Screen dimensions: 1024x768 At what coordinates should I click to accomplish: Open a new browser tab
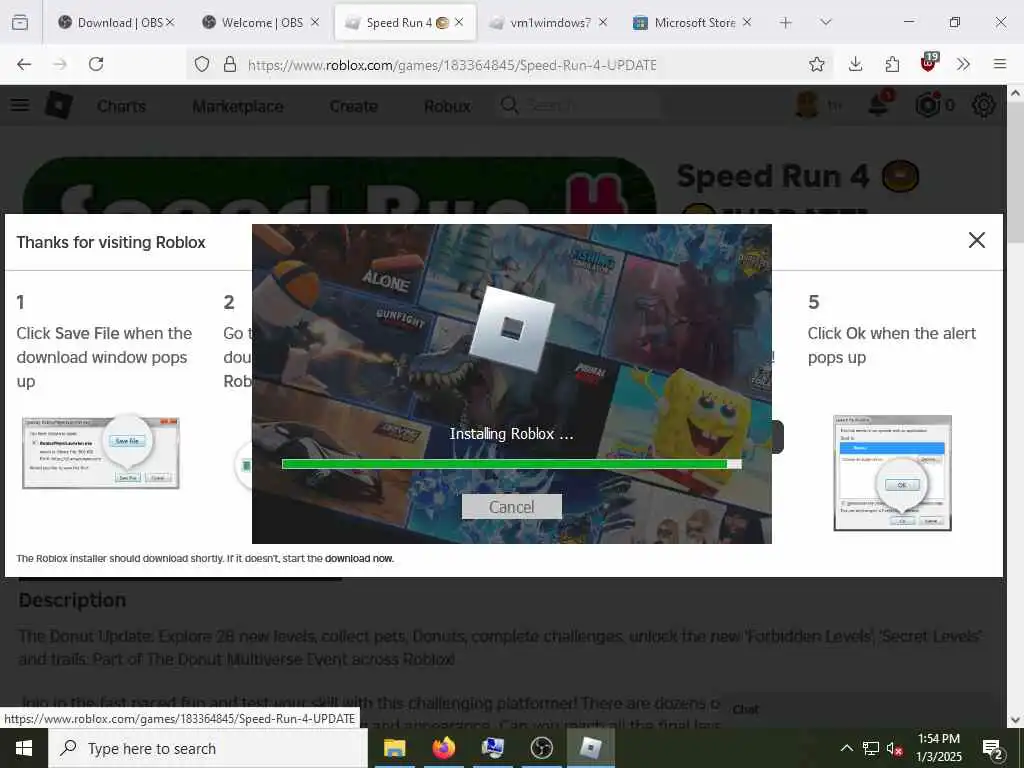786,23
